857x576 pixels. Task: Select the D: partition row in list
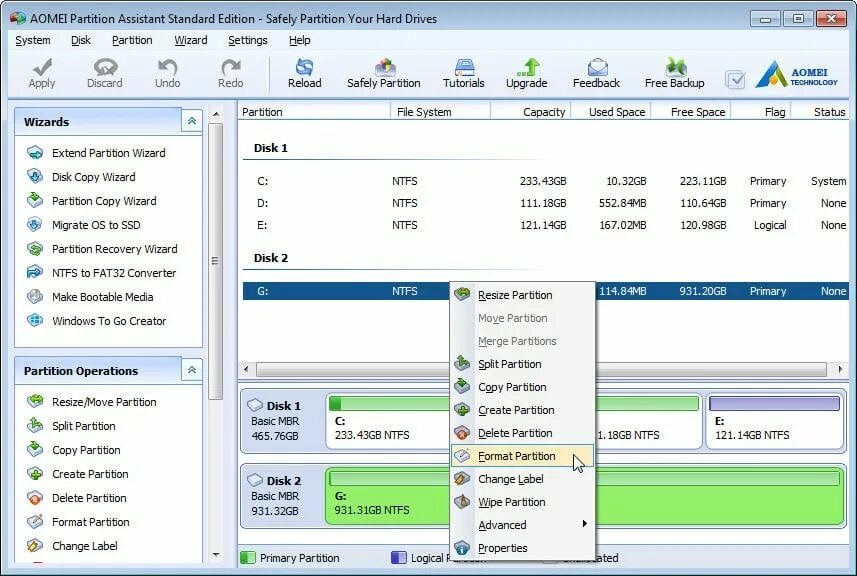[545, 203]
